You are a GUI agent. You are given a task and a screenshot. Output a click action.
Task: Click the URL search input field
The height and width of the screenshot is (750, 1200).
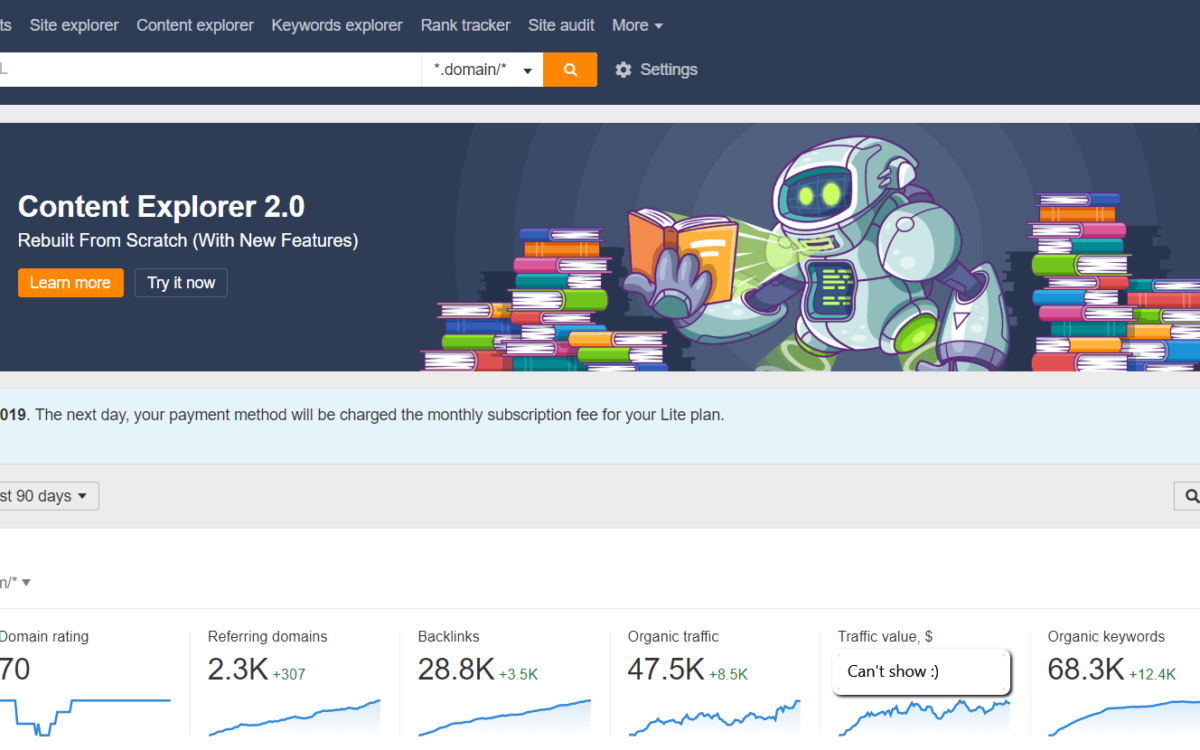210,69
